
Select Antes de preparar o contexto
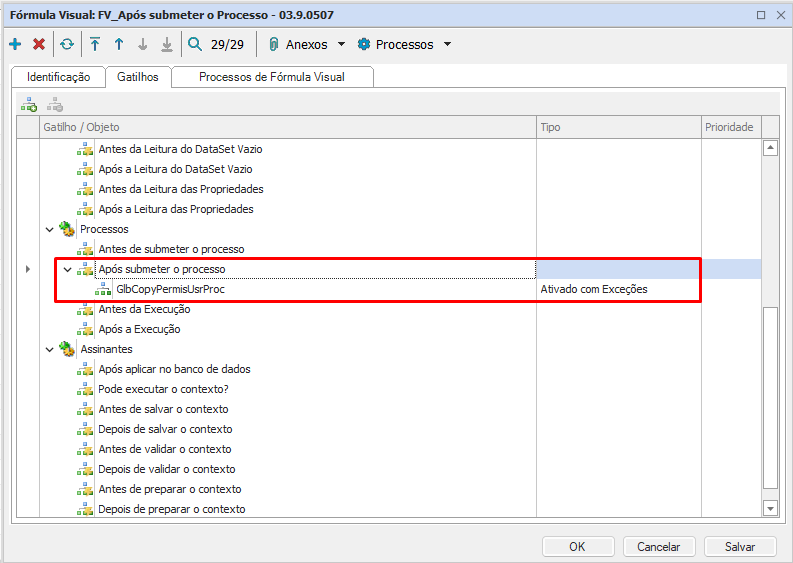[x=169, y=489]
